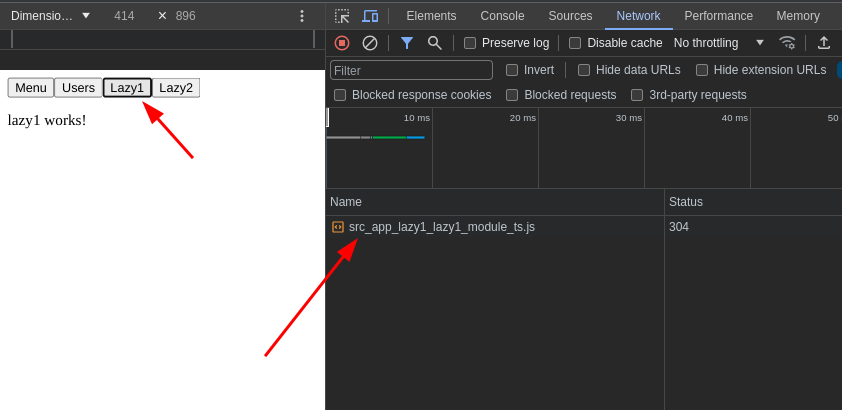Open network search with magnifier icon
The width and height of the screenshot is (842, 410).
435,43
